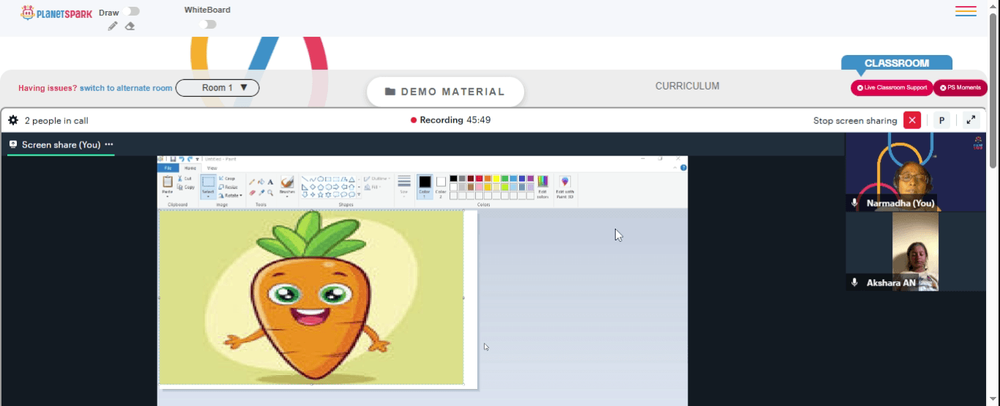
Task: Click the P button in call bar
Action: point(941,120)
